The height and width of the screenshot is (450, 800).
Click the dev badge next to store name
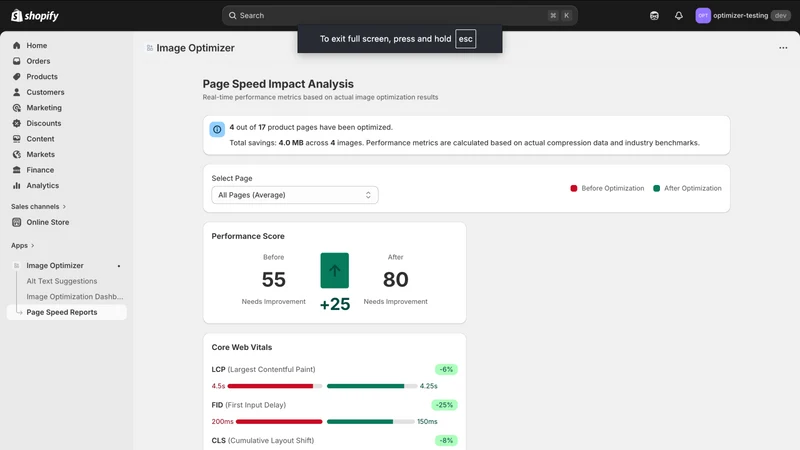[781, 16]
